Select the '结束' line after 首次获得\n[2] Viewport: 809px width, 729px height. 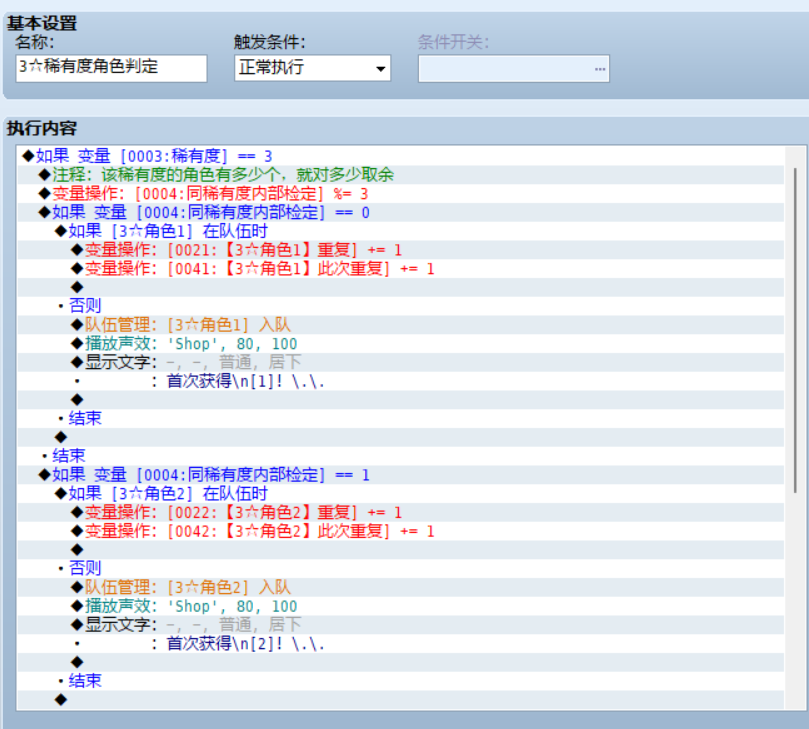(x=401, y=681)
